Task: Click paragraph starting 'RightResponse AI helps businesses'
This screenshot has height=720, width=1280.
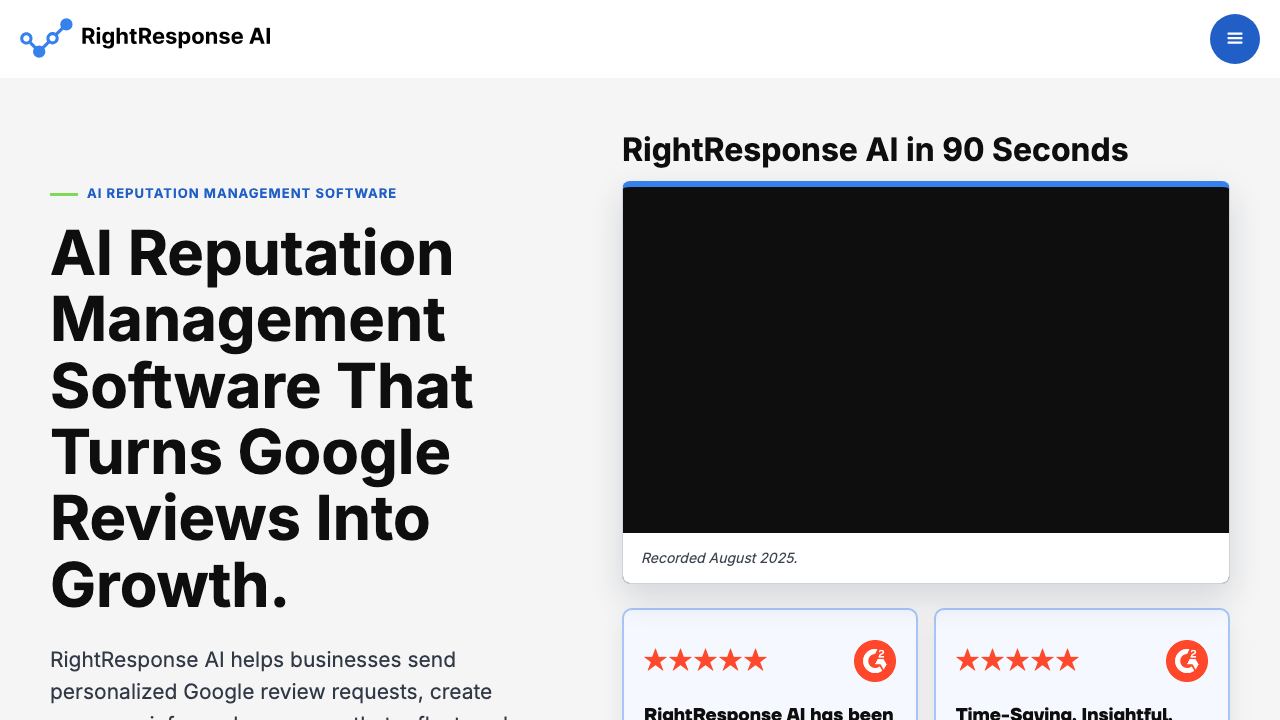Action: pos(280,685)
